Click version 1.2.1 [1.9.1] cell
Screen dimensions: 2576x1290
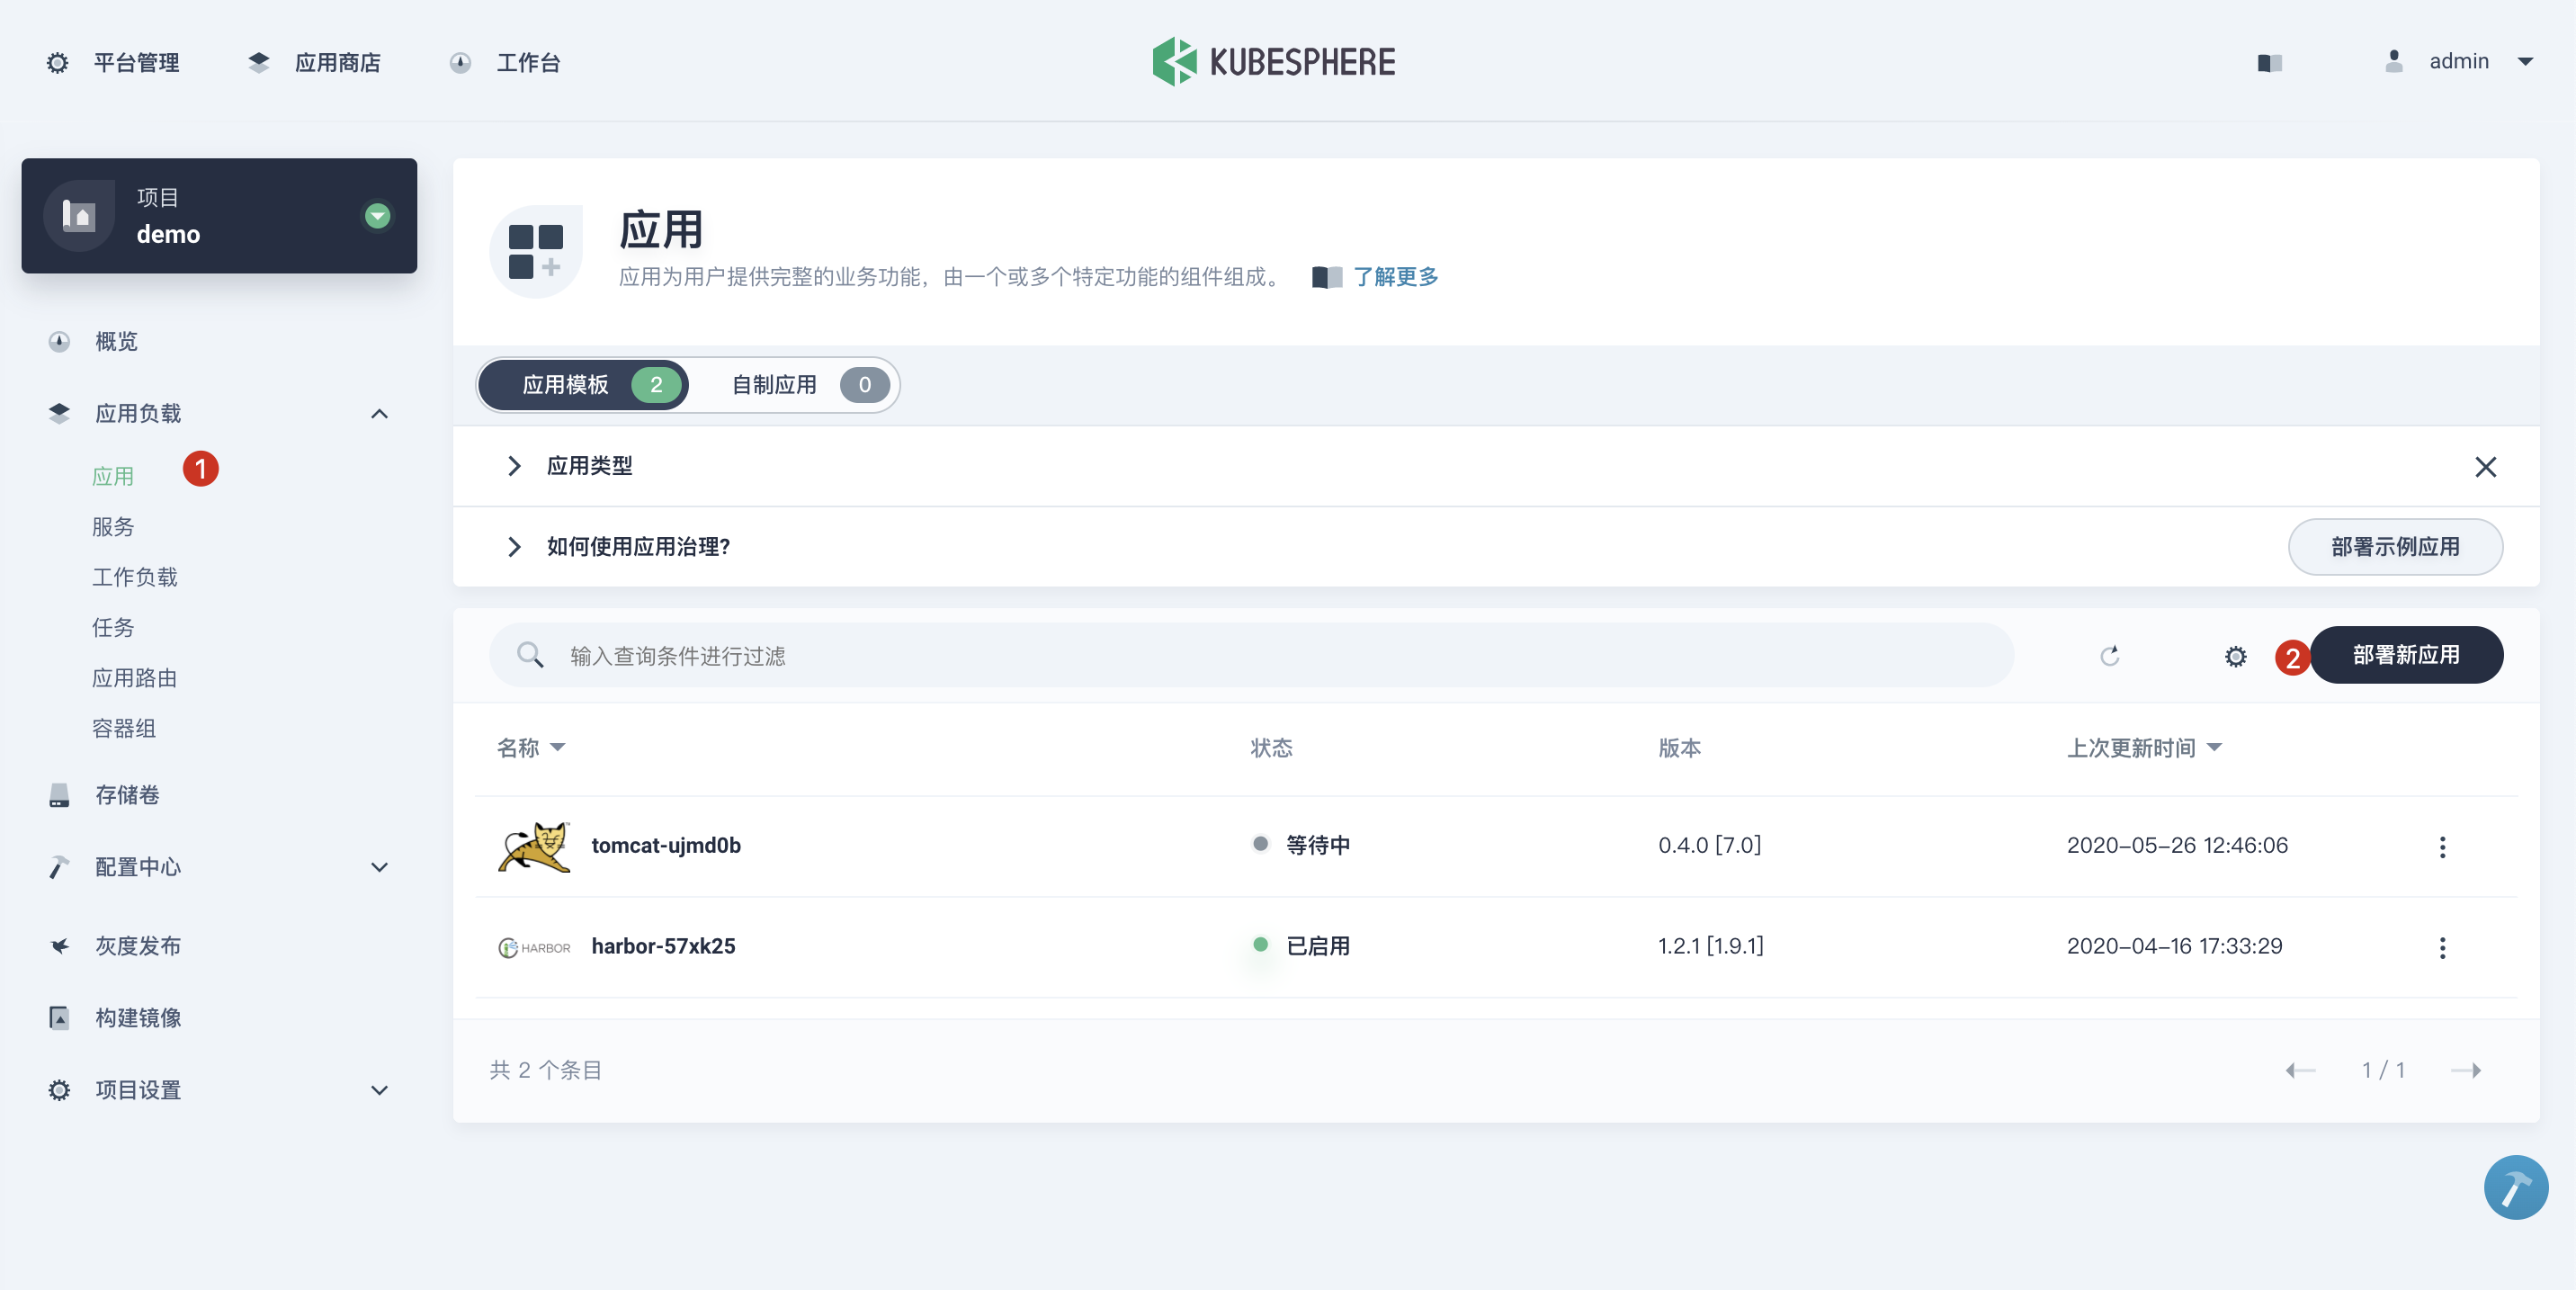[x=1710, y=946]
